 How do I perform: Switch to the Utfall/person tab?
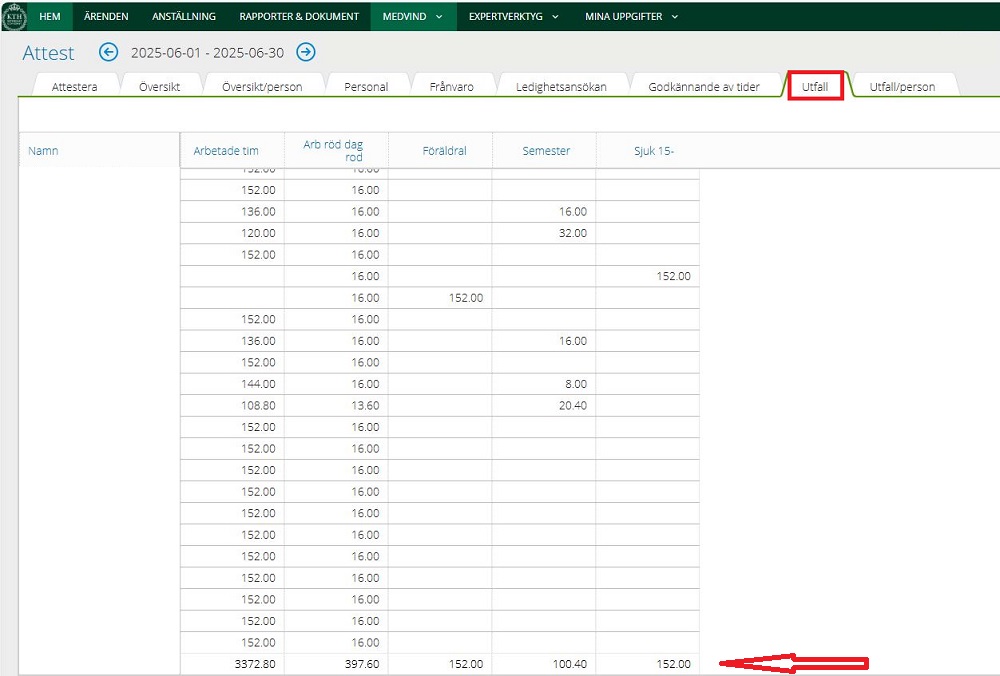[x=902, y=87]
